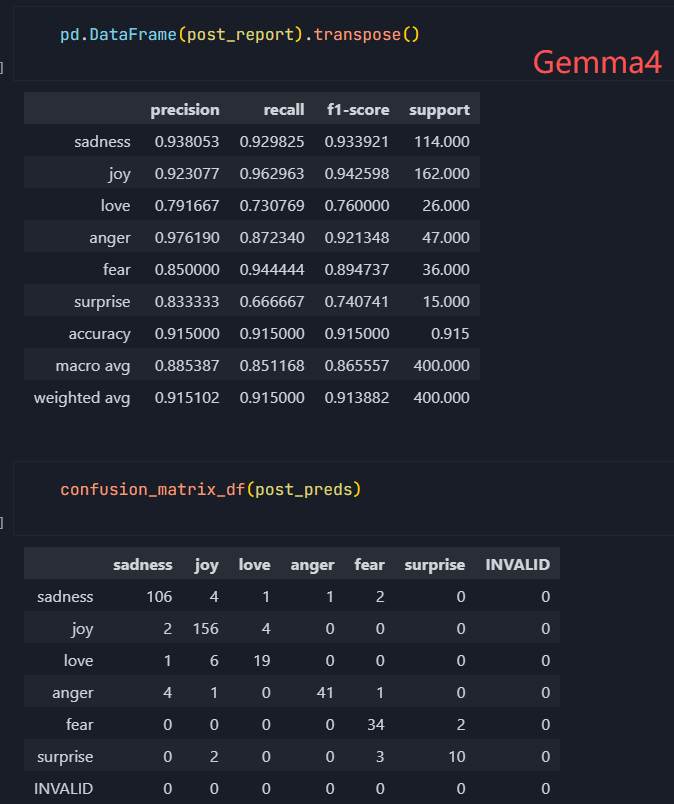Image resolution: width=674 pixels, height=804 pixels.
Task: Click the sadness row label in confusion matrix
Action: coord(65,597)
